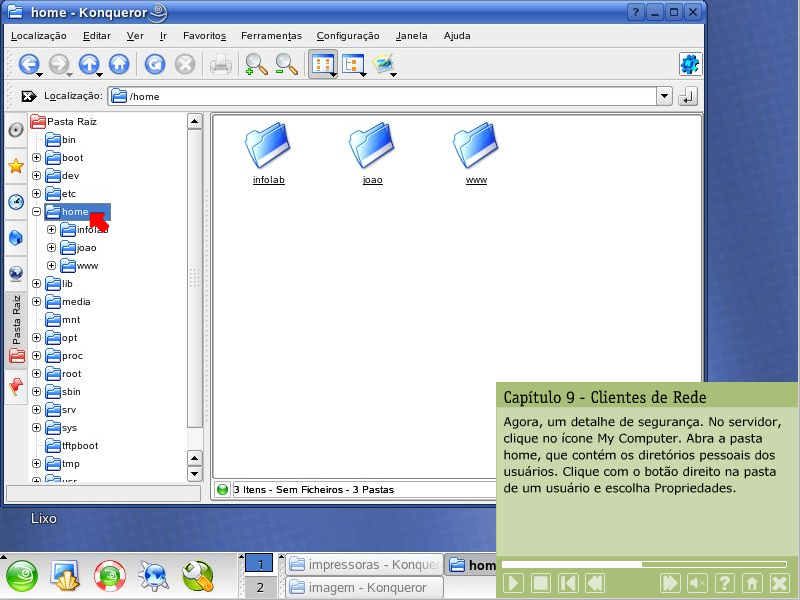Switch to icon view mode
This screenshot has width=800, height=600.
(322, 64)
